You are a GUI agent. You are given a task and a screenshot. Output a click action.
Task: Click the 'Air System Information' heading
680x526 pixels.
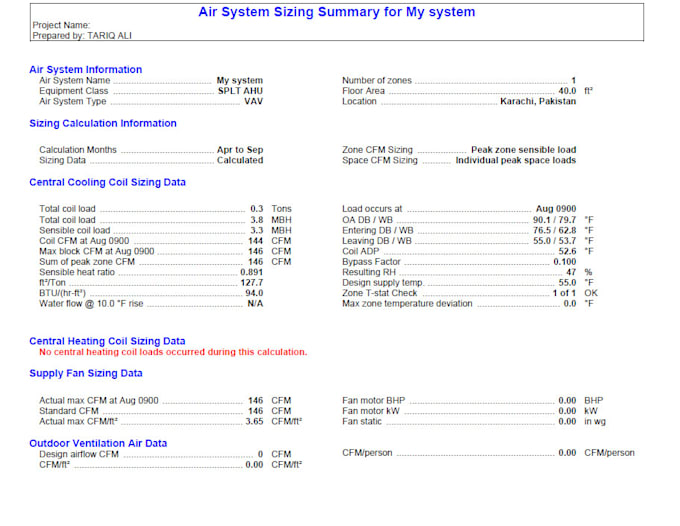(x=85, y=69)
